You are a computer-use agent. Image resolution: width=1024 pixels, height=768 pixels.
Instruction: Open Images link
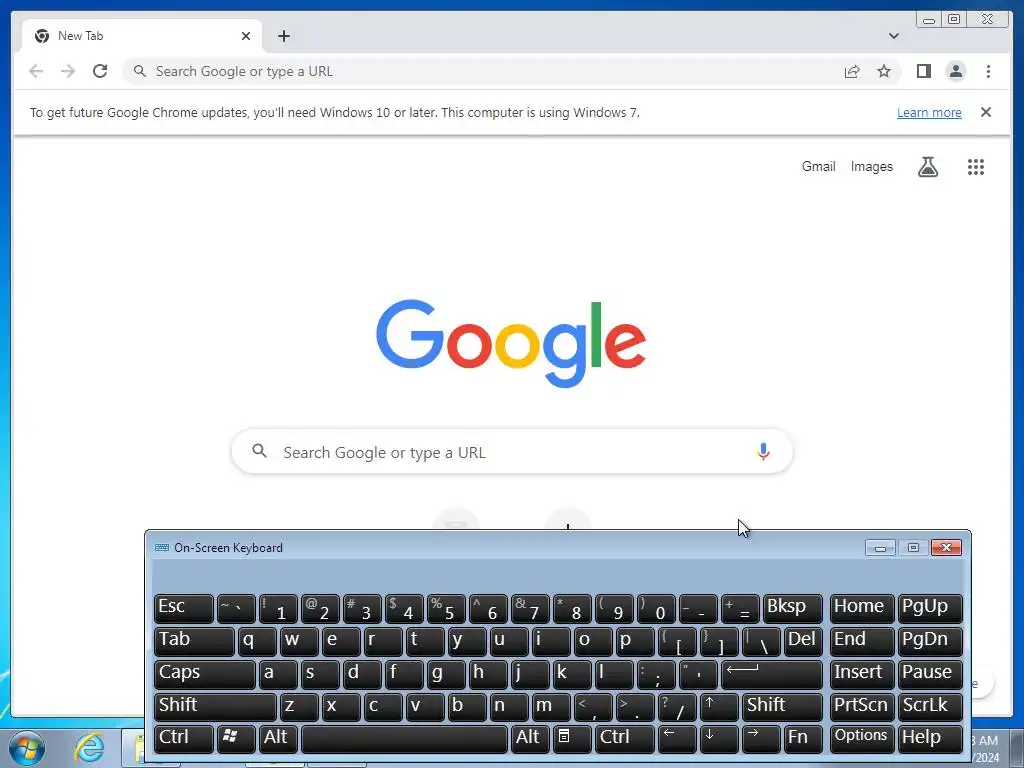[x=871, y=167]
